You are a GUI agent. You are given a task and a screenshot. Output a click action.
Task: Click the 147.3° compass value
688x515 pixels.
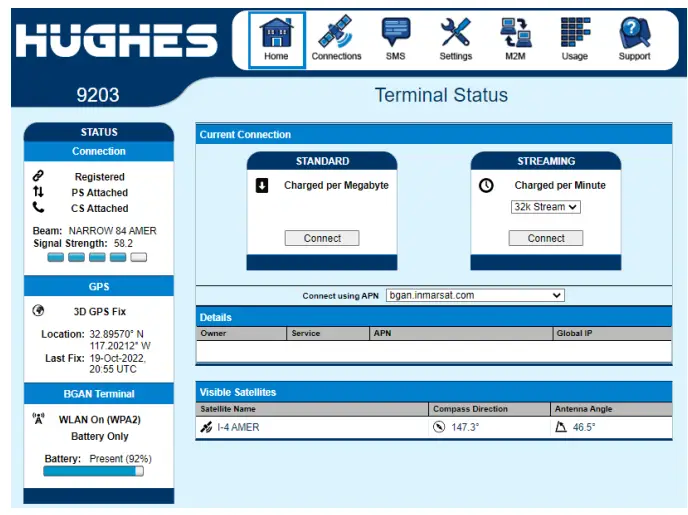point(465,427)
